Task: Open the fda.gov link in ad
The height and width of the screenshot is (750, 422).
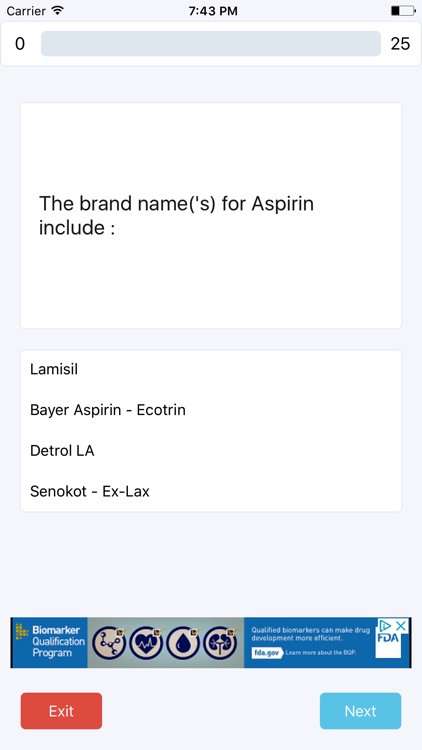Action: 267,652
